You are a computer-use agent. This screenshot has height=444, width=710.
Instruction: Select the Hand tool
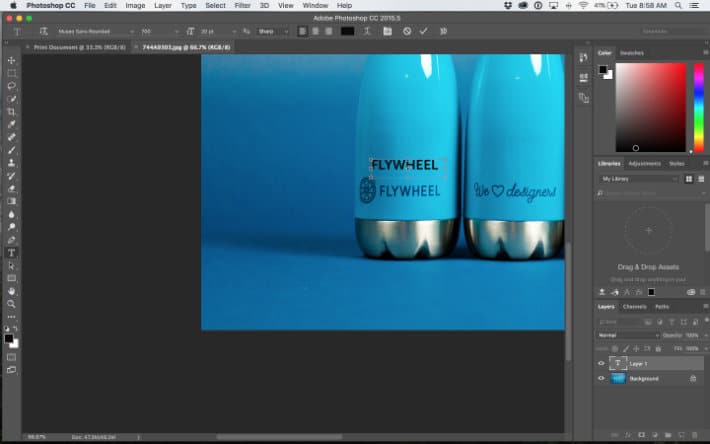(12, 291)
